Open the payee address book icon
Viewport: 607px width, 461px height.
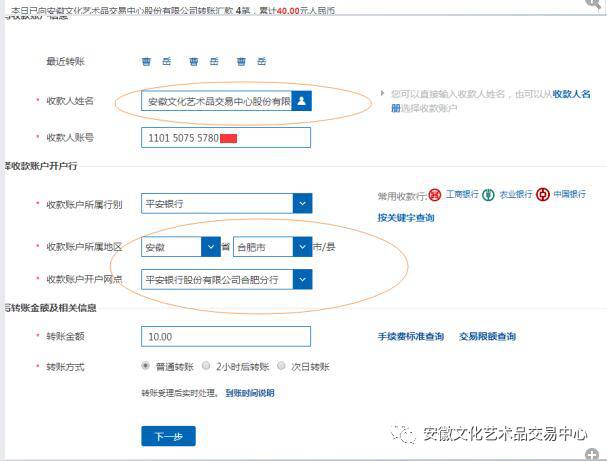pos(302,101)
